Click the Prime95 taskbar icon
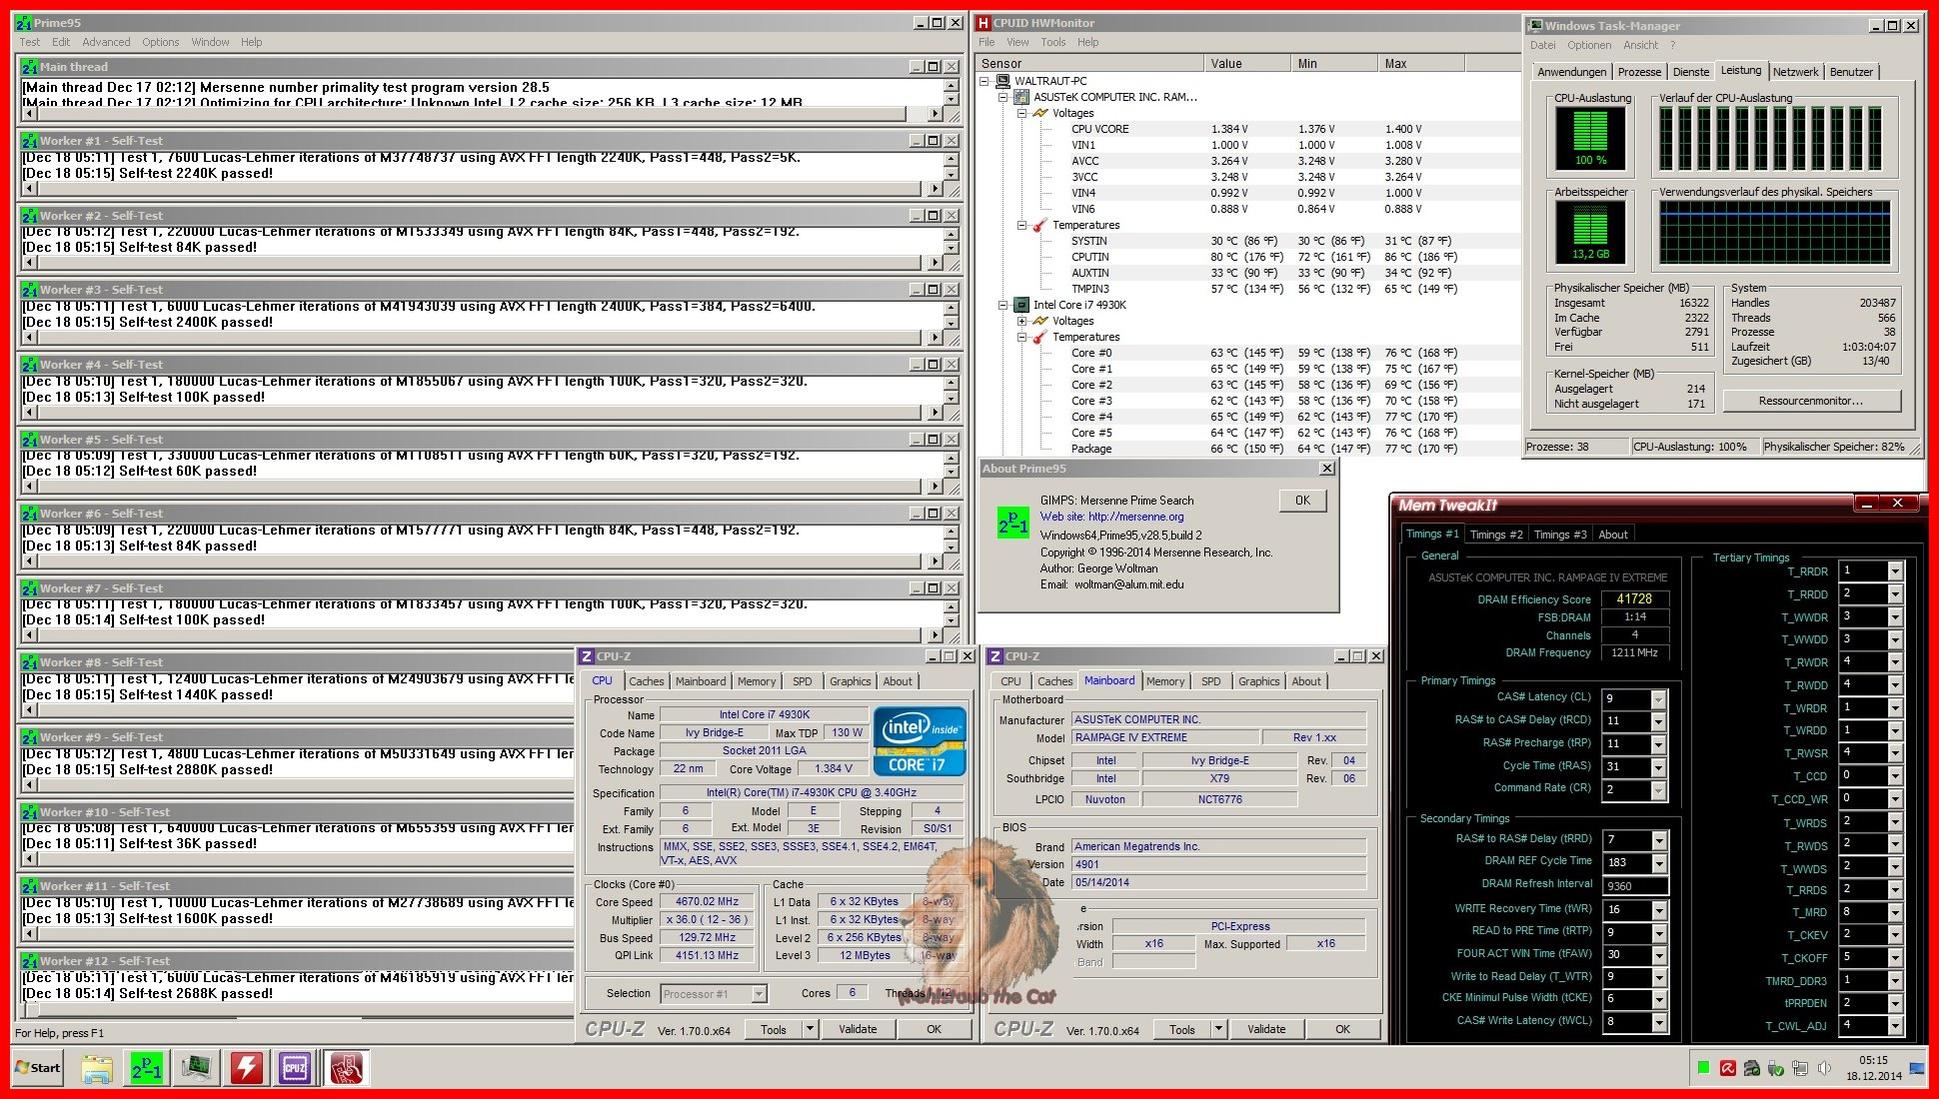The image size is (1939, 1099). [x=146, y=1068]
